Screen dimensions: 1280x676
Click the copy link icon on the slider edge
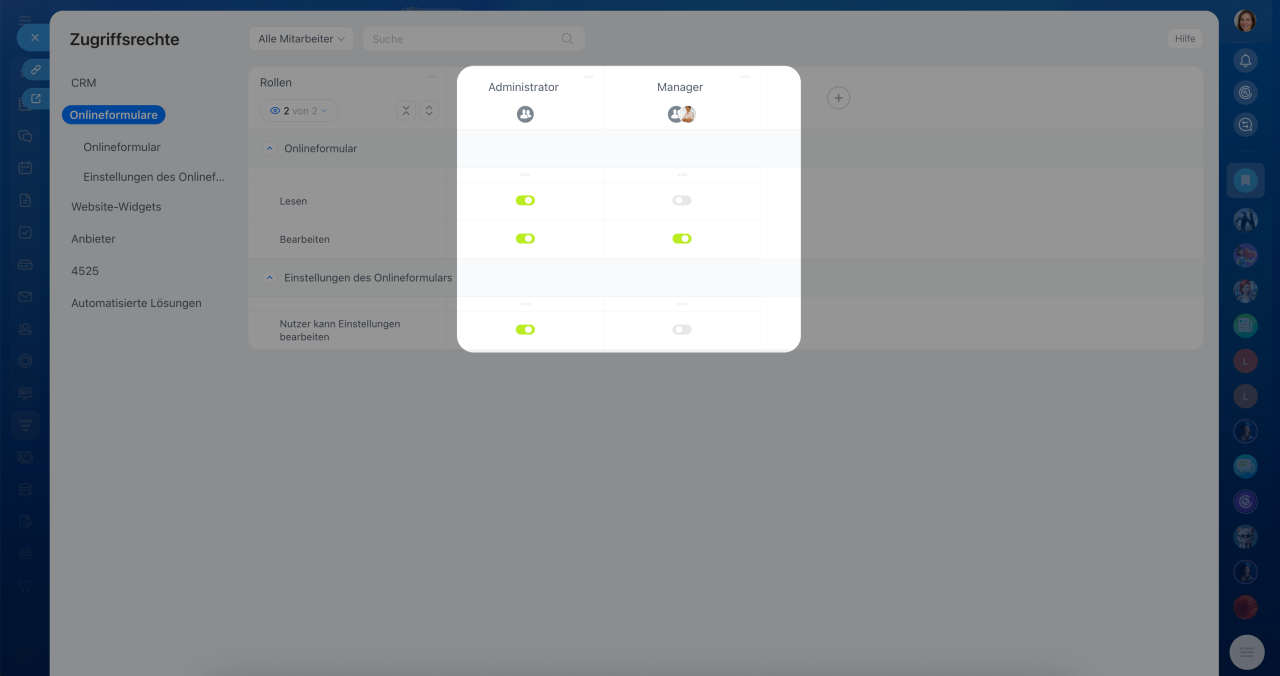point(35,70)
